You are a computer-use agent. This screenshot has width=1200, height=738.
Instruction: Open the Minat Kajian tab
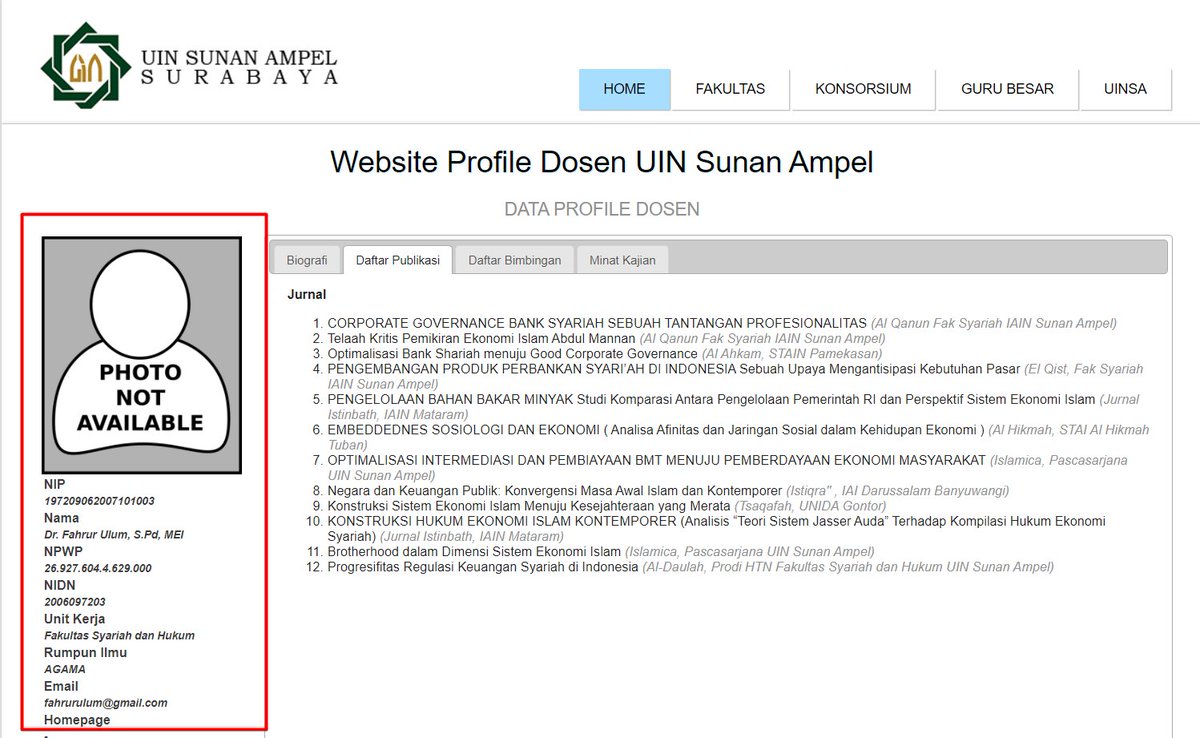tap(622, 260)
